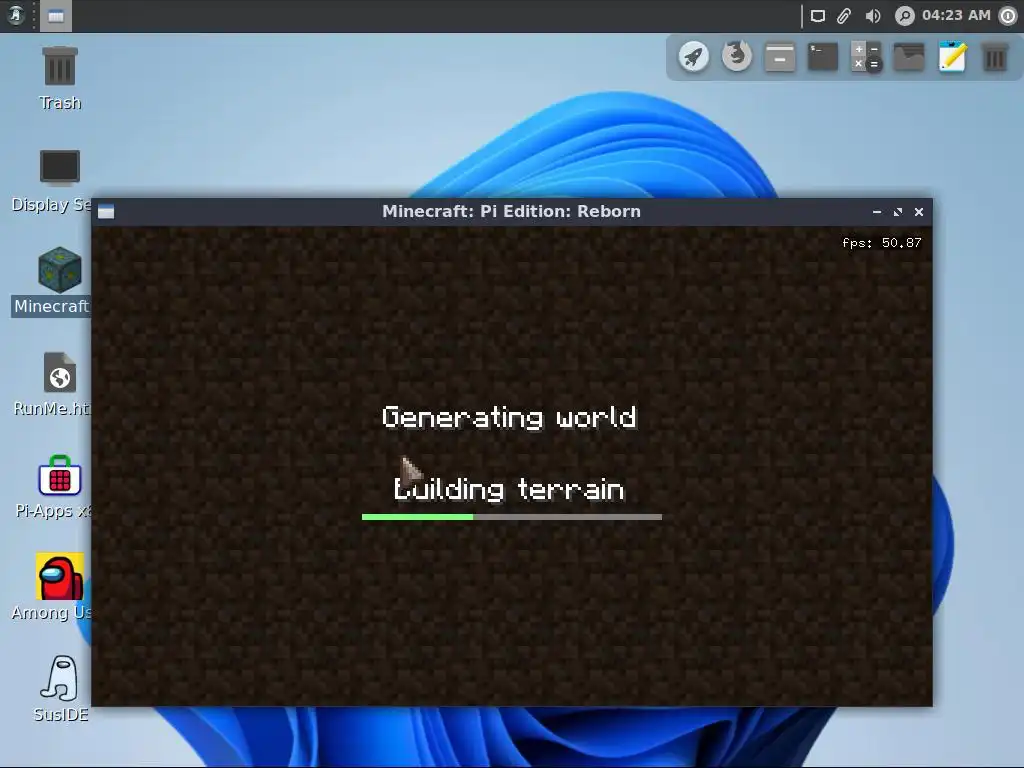This screenshot has height=768, width=1024.
Task: Click the display tray icon
Action: (x=818, y=16)
